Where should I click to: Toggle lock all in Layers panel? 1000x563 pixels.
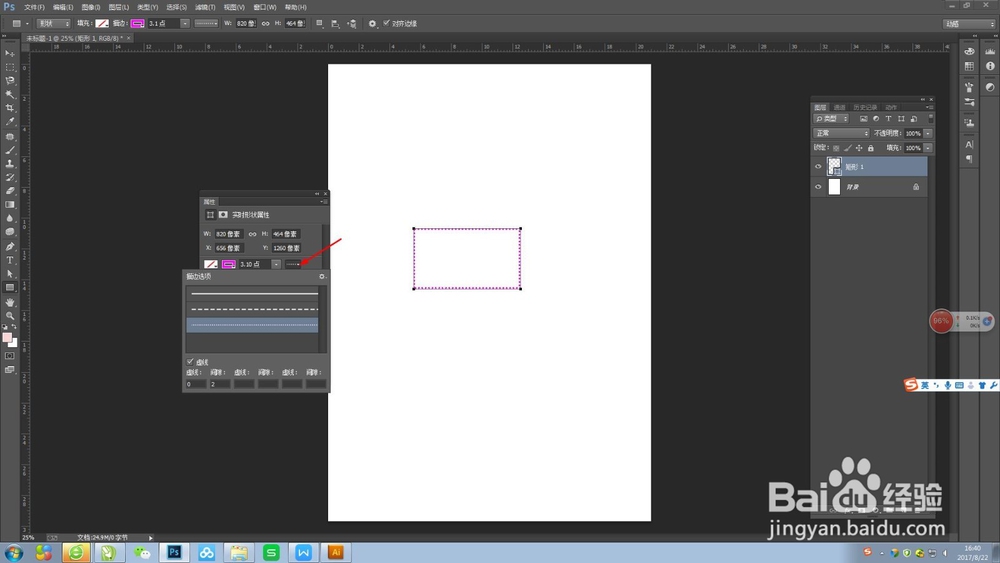(x=871, y=148)
